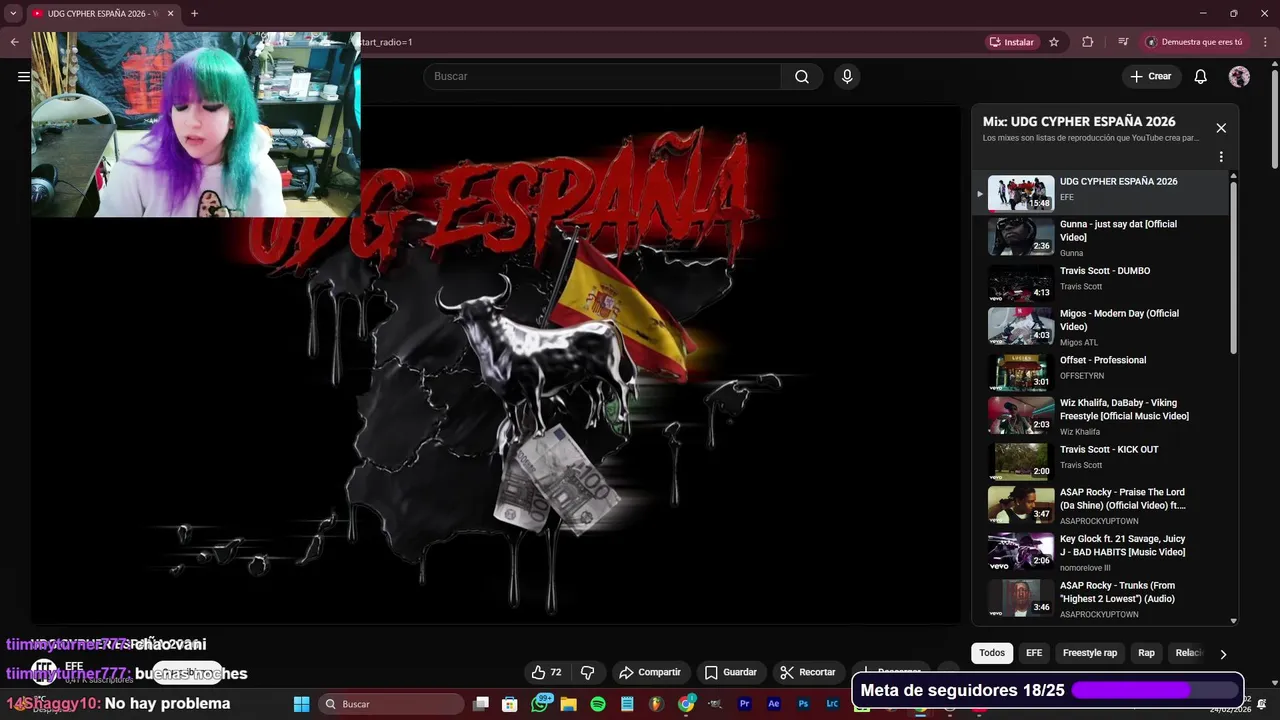This screenshot has width=1280, height=720.
Task: Open the browser media controls icon
Action: coord(1123,42)
